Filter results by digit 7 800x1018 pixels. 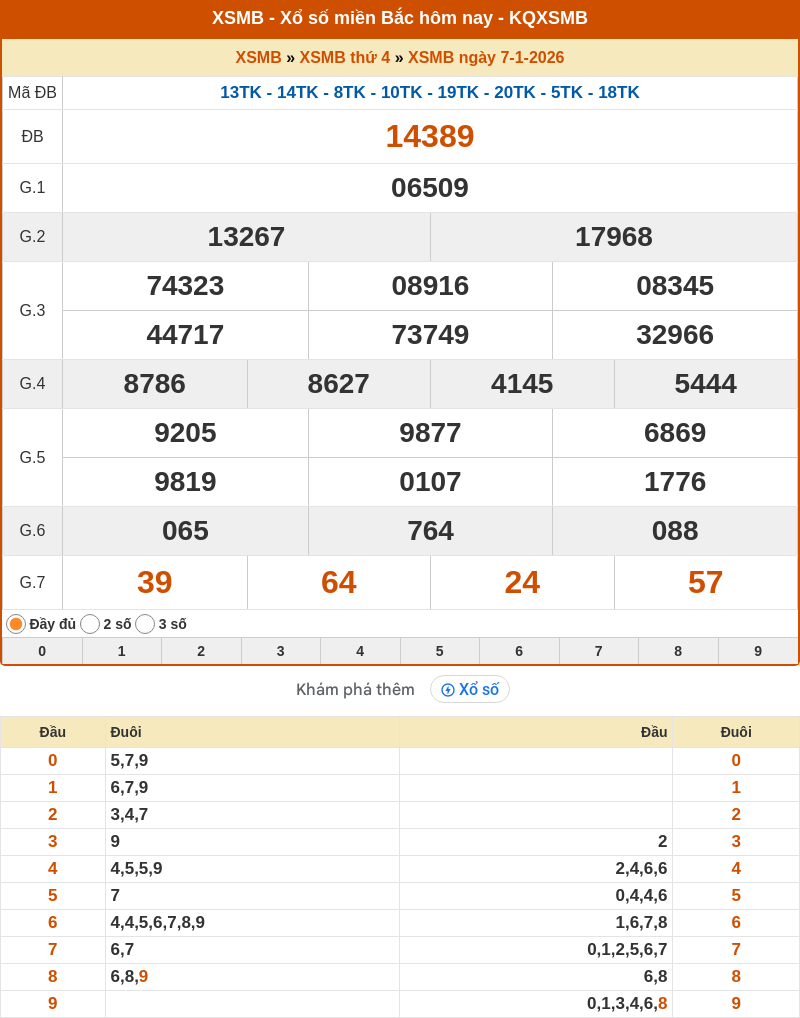[x=599, y=651]
